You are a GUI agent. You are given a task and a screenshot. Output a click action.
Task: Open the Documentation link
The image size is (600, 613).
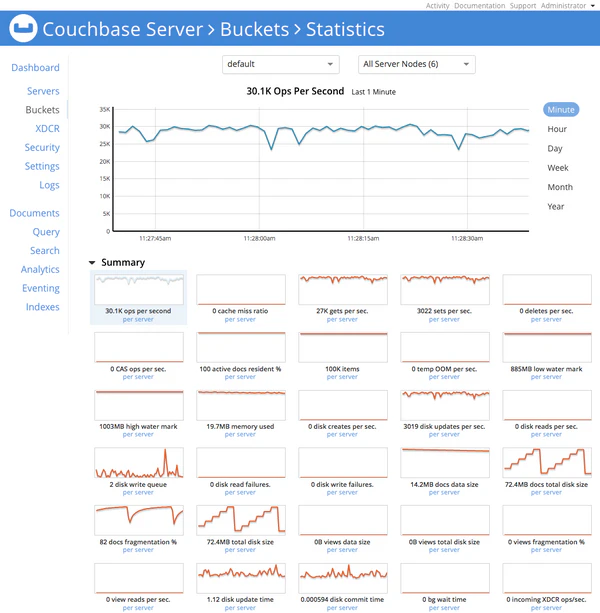479,6
